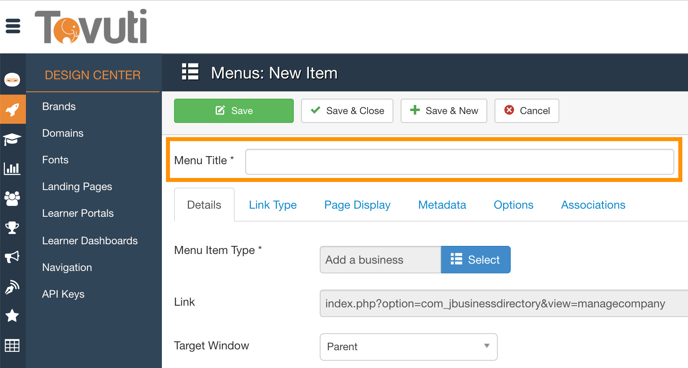Open the graduation cap sidebar icon

coord(12,139)
